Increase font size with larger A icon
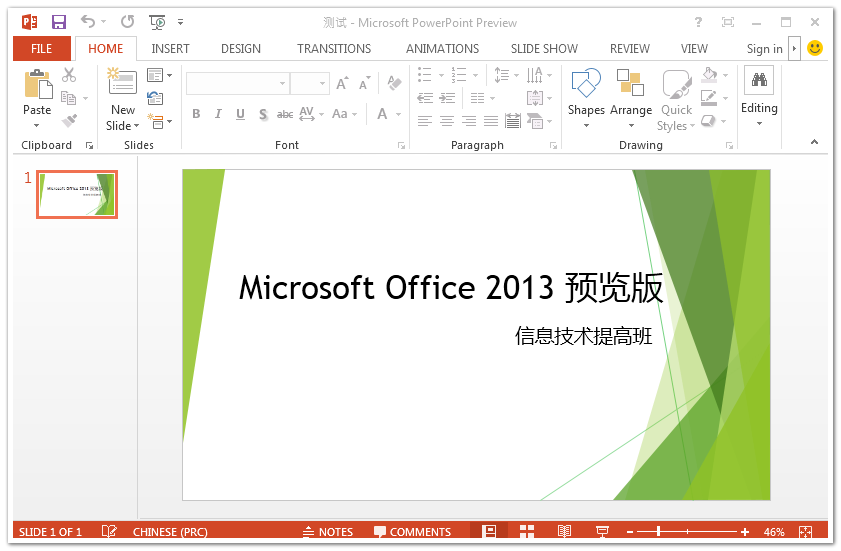 click(x=342, y=83)
